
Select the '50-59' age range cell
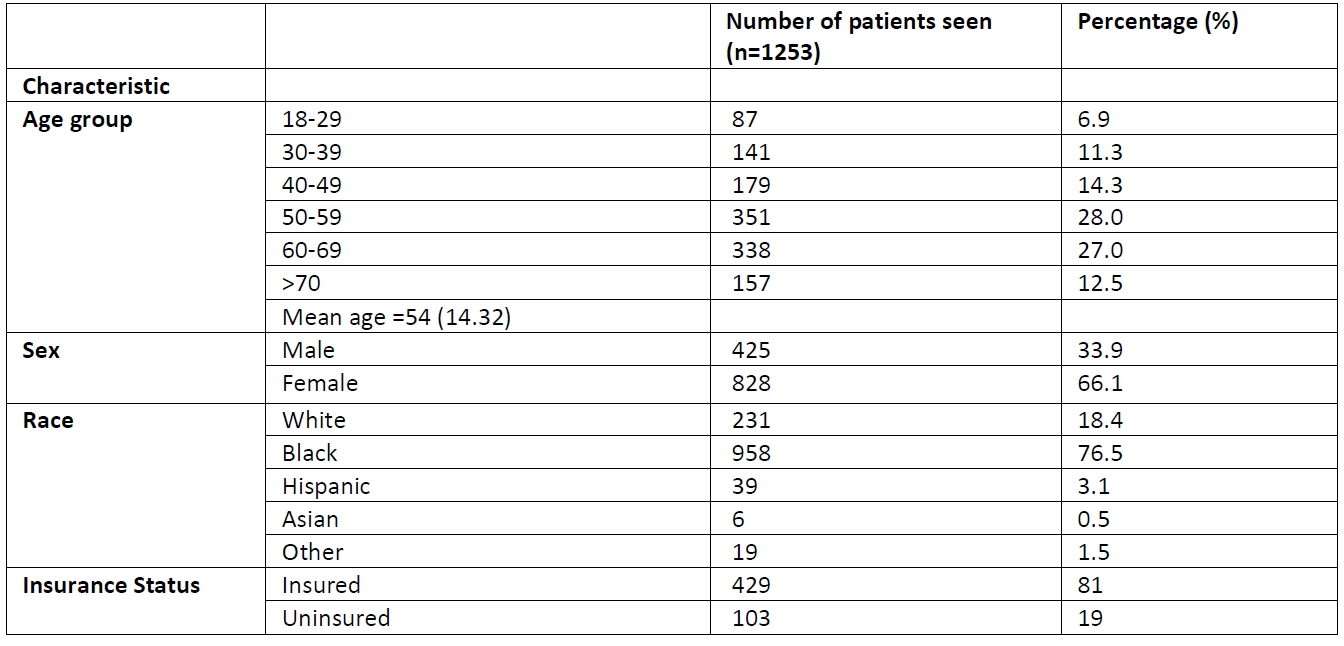click(313, 218)
